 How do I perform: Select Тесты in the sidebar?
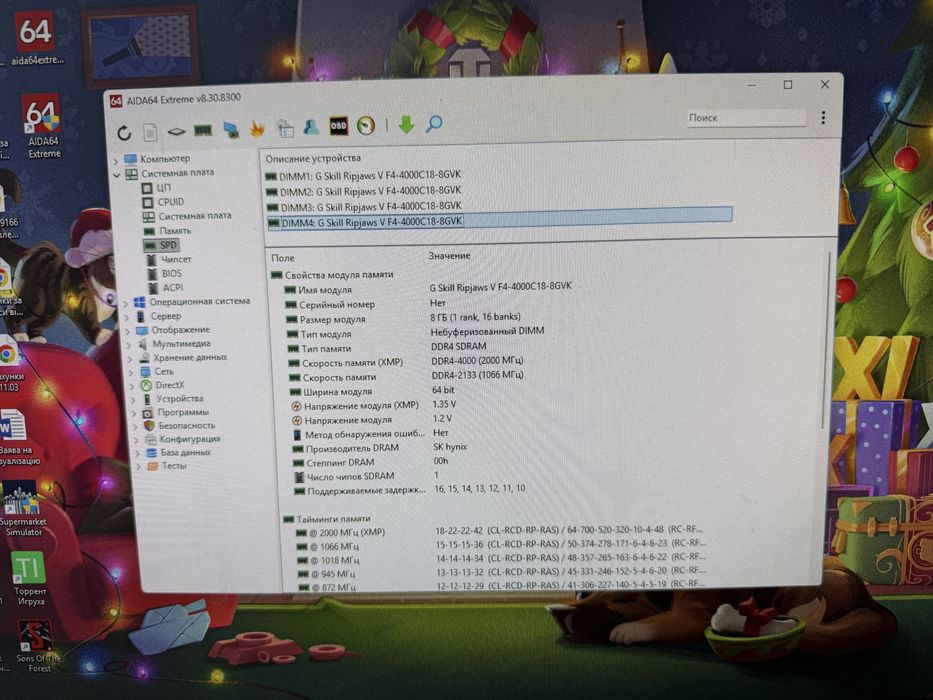click(x=167, y=465)
